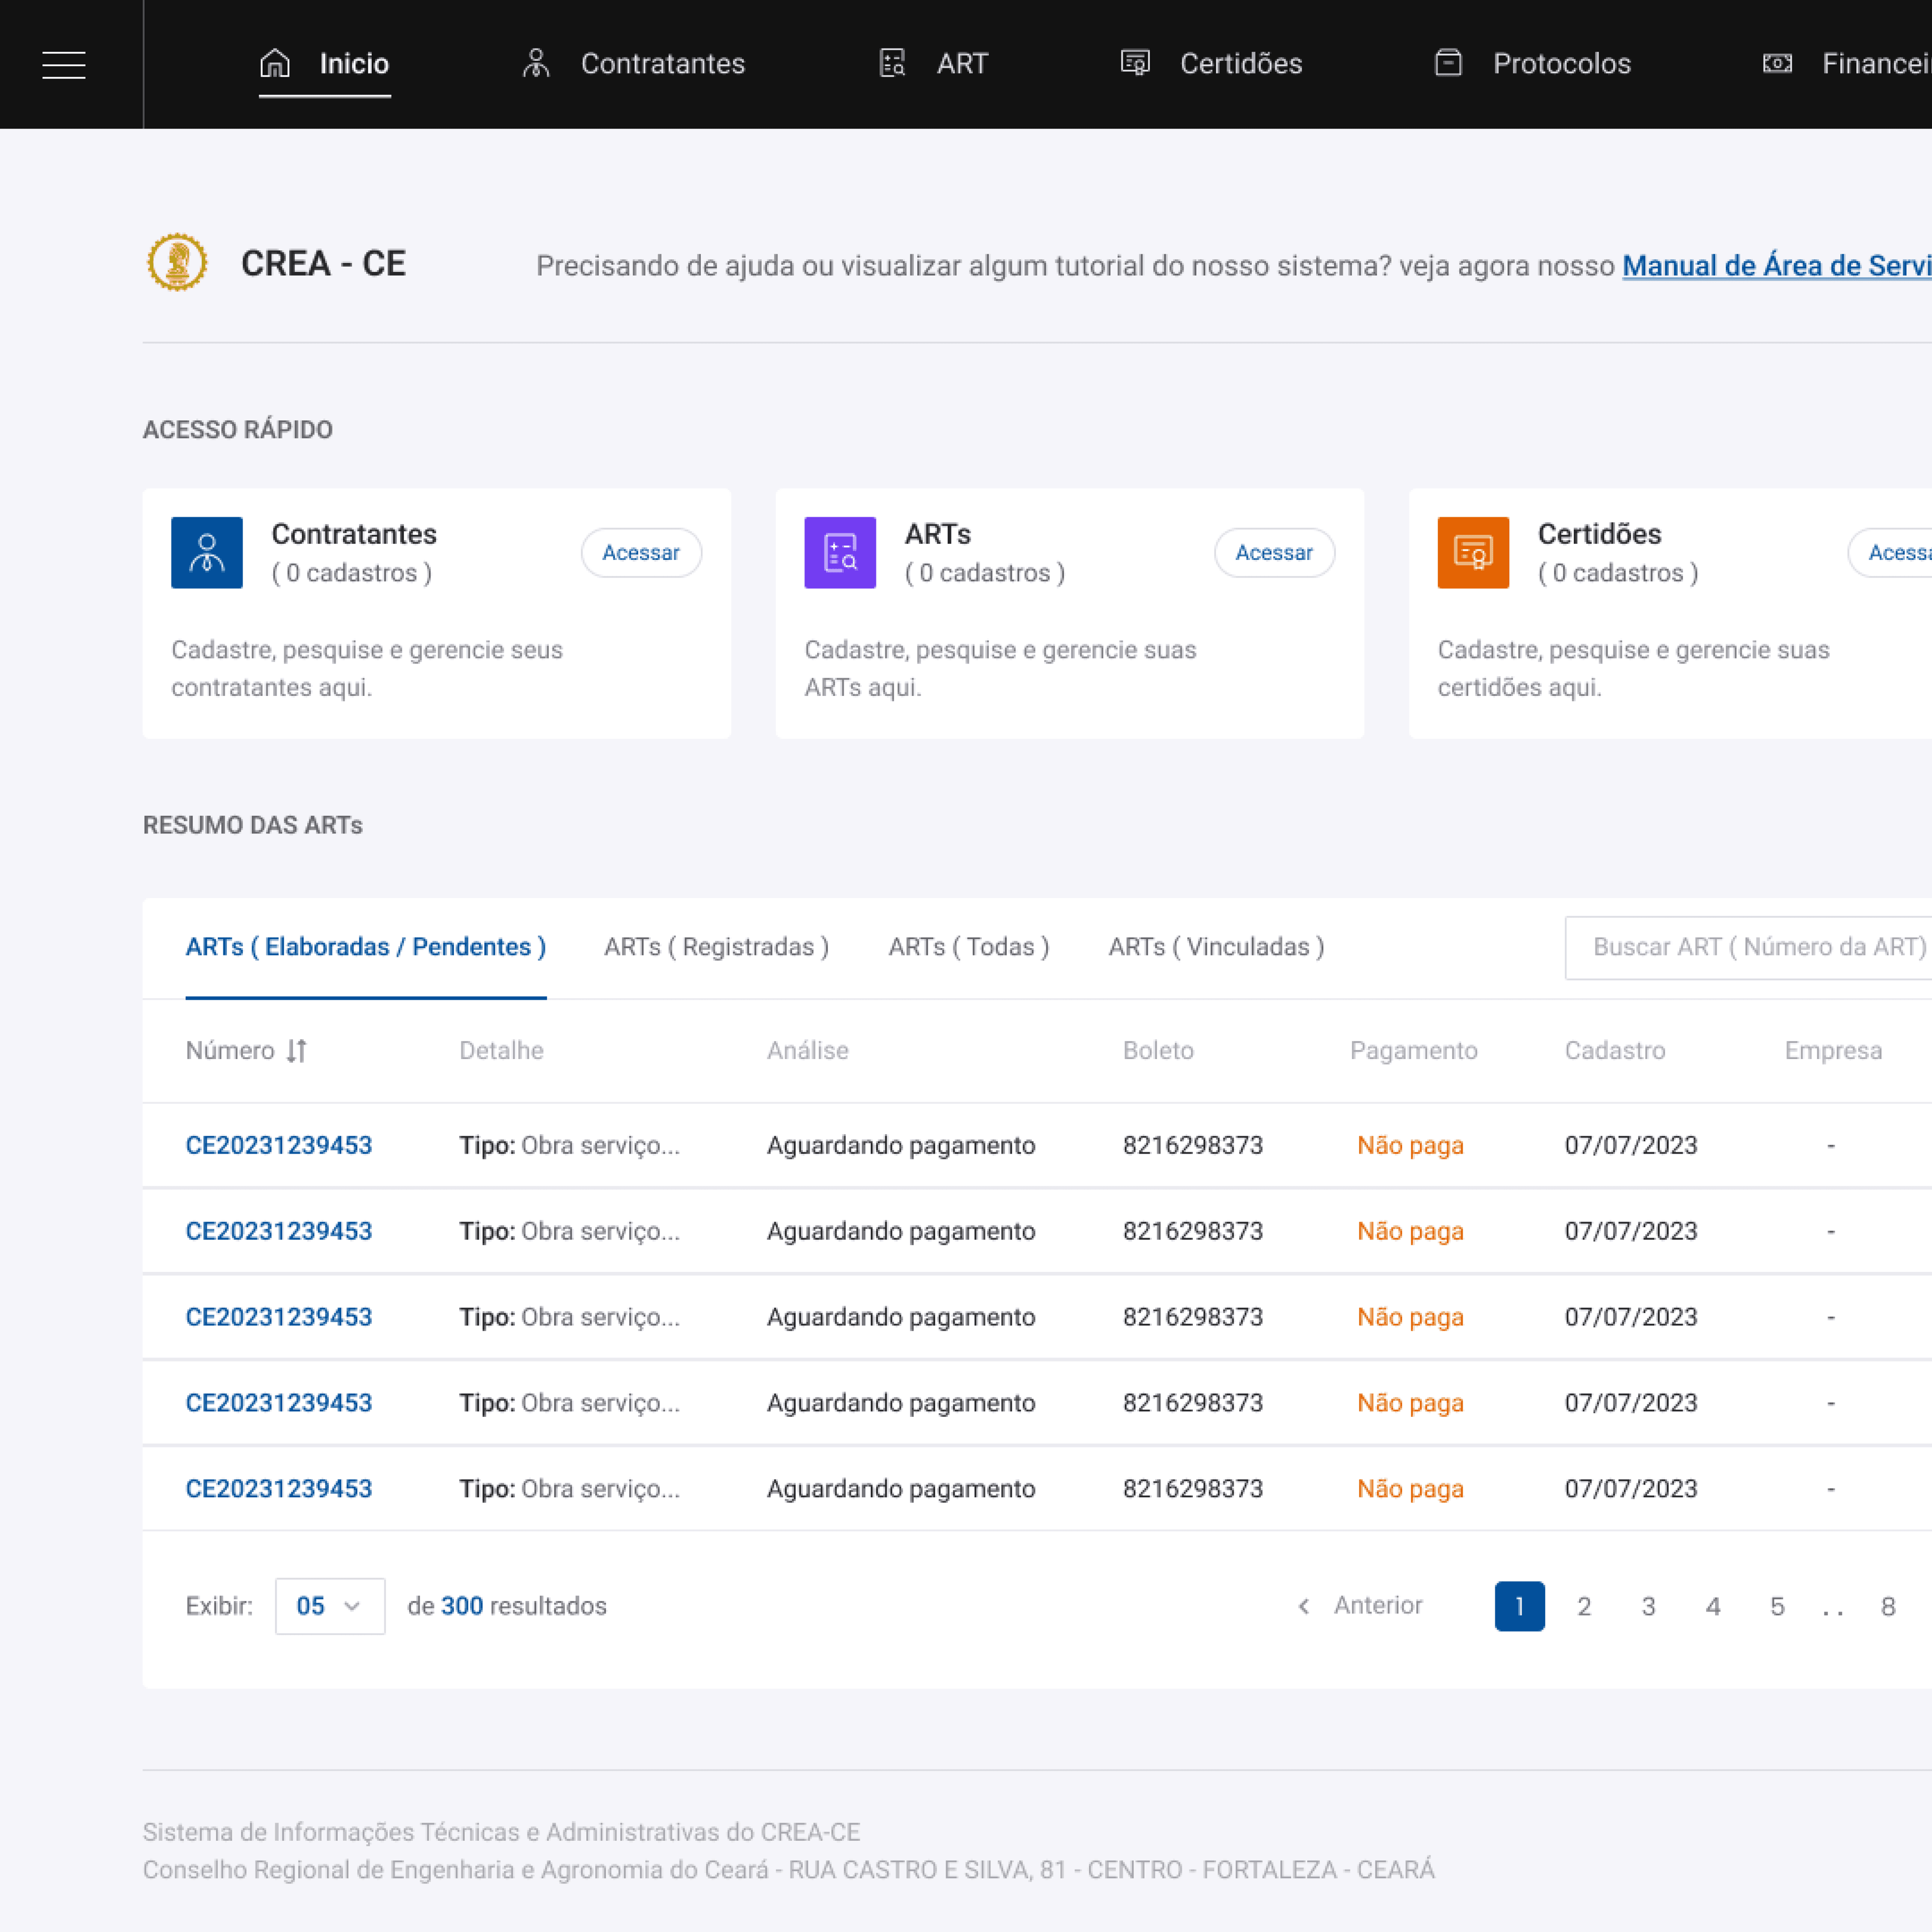Click the purple ARTs card icon
The width and height of the screenshot is (1932, 1932).
tap(840, 552)
